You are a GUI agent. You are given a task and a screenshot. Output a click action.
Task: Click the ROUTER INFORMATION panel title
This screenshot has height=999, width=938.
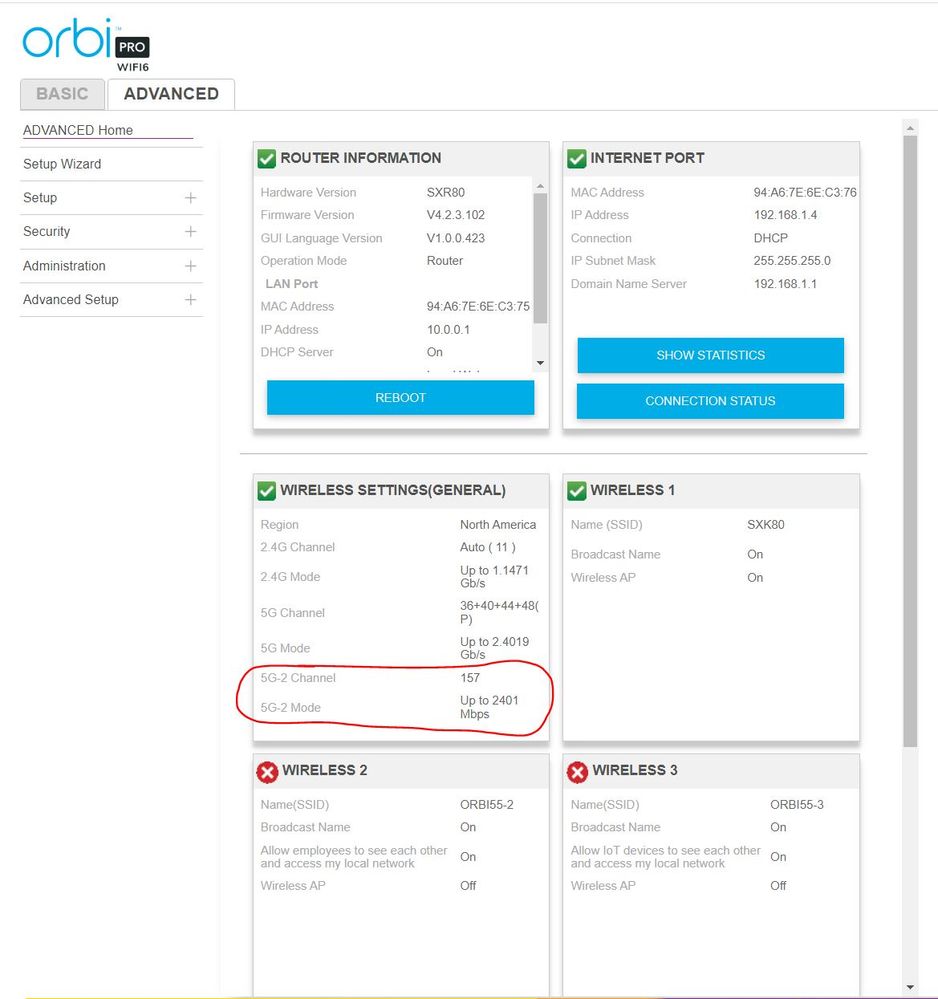coord(361,158)
